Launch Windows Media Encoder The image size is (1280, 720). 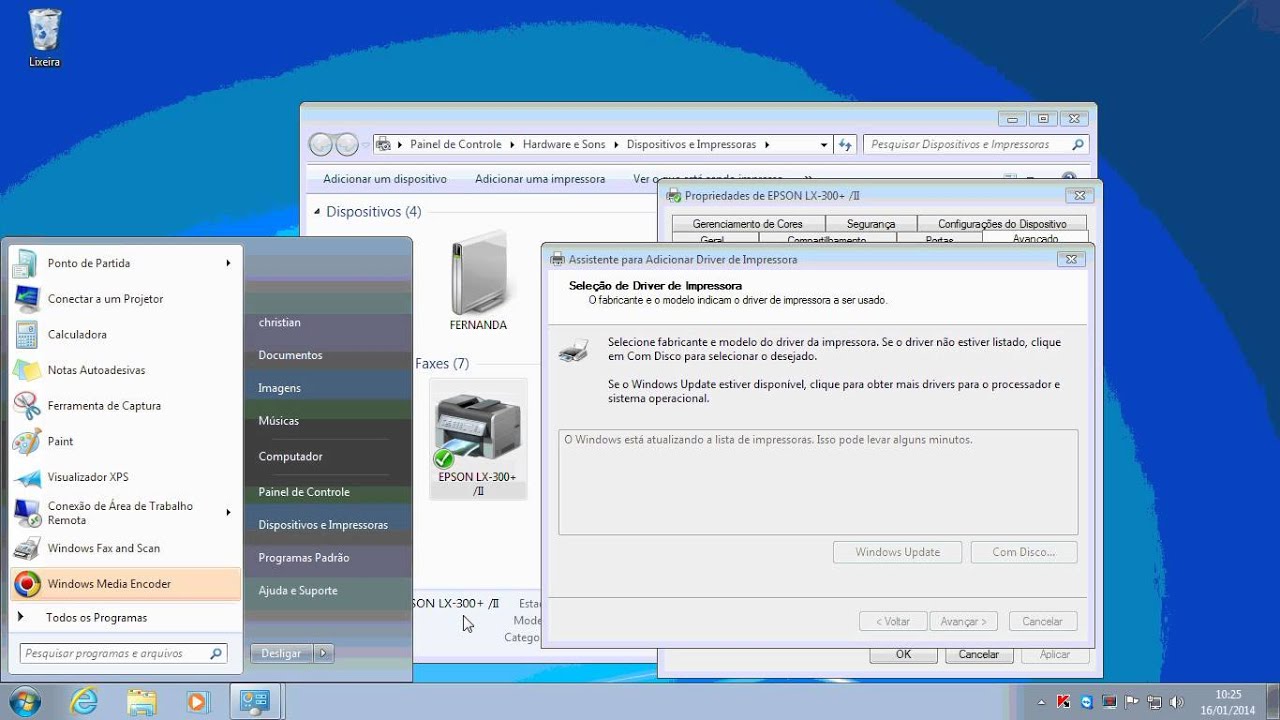tap(125, 584)
